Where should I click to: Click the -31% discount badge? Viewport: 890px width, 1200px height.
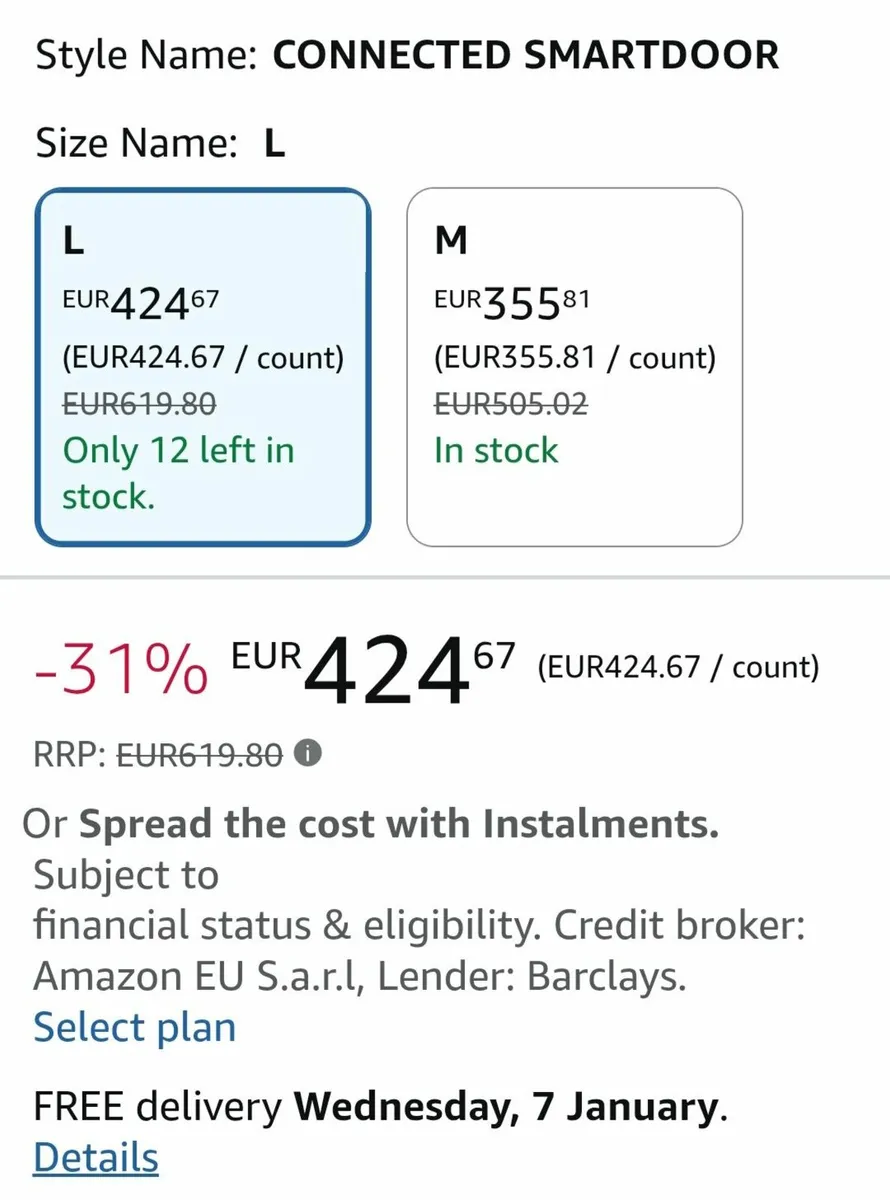coord(121,670)
